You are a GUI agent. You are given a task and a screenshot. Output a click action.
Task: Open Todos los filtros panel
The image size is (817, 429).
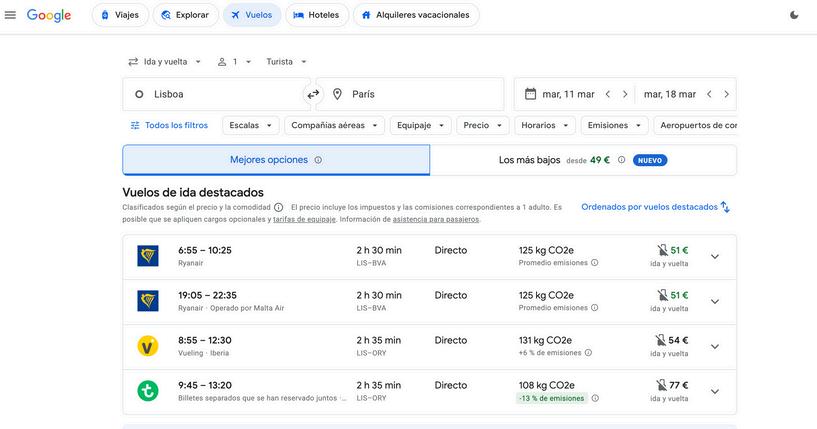click(169, 125)
